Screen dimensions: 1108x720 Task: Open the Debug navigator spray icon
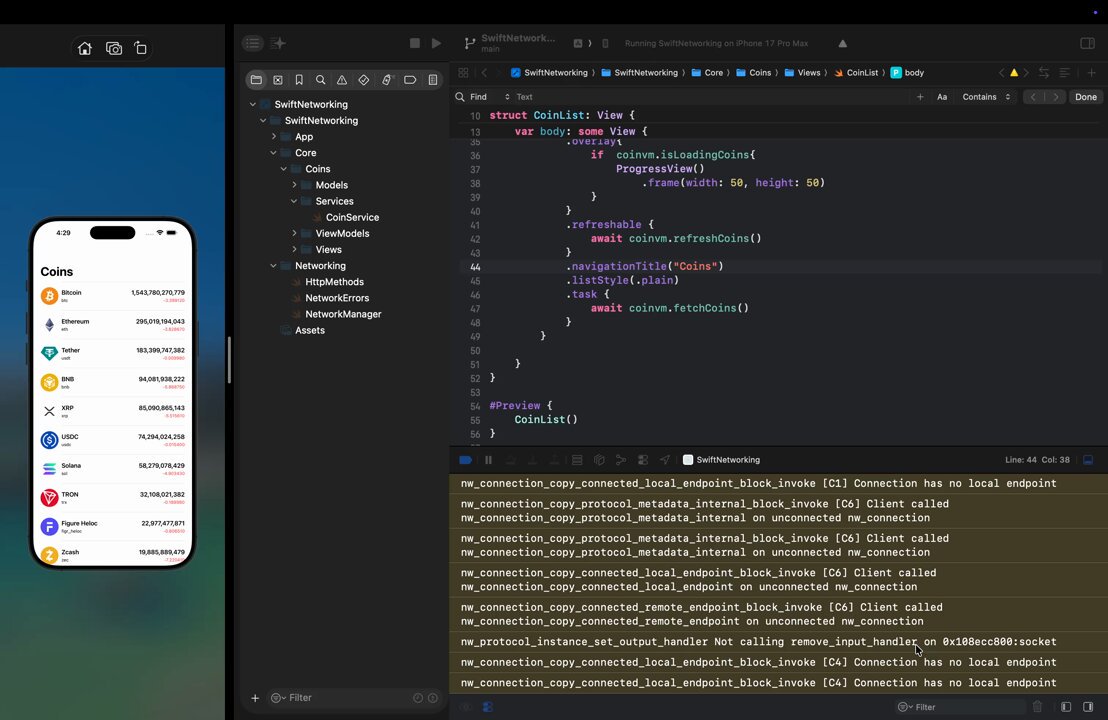(387, 80)
